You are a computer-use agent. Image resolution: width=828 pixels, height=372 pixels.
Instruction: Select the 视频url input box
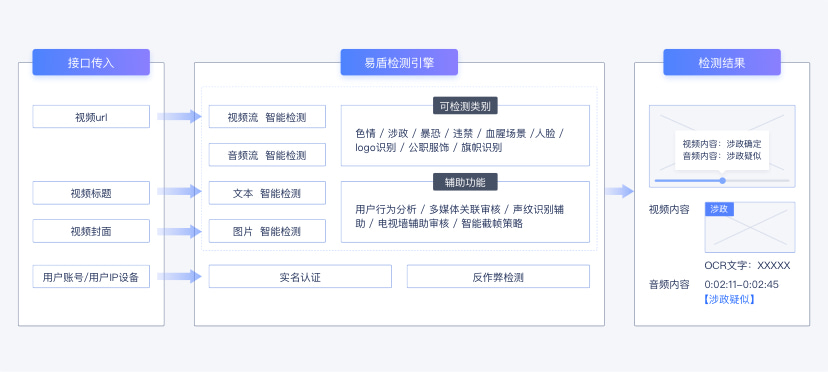tap(91, 117)
